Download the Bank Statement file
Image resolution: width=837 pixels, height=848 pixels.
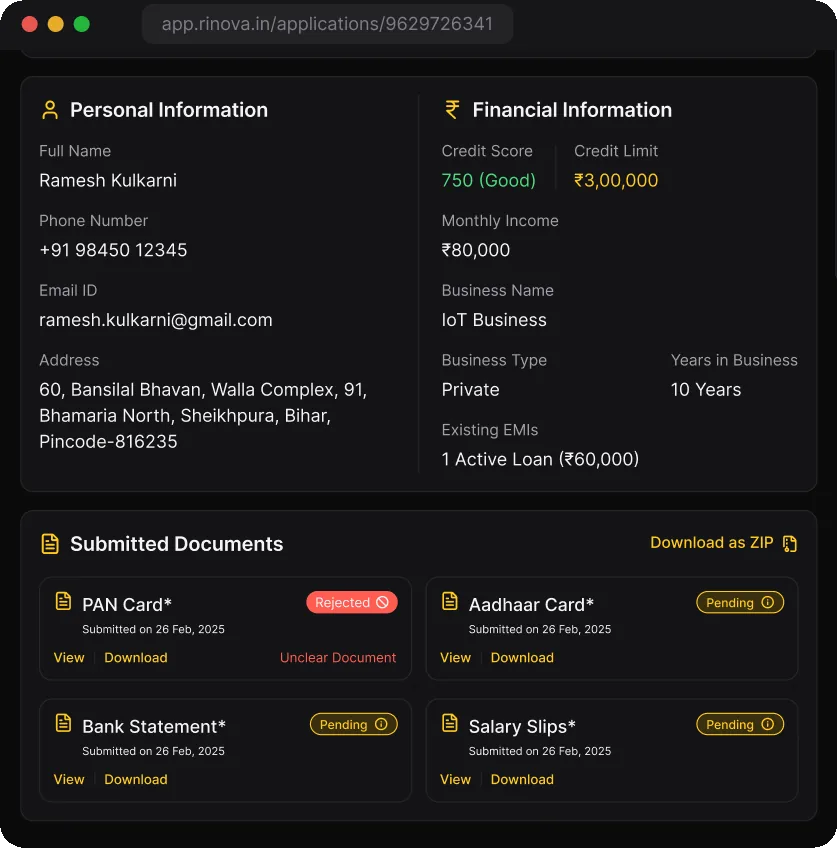[136, 779]
